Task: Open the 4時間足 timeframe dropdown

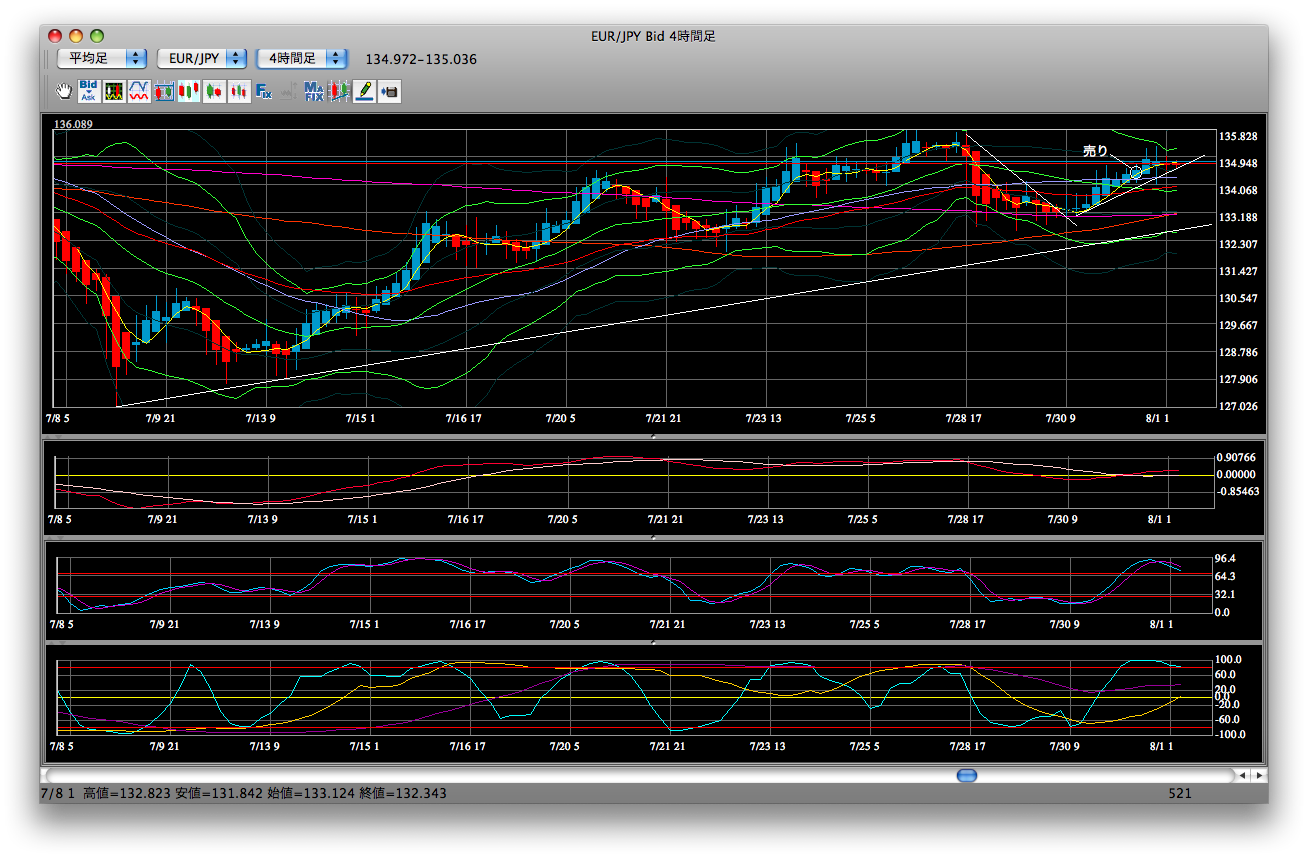Action: click(x=302, y=59)
